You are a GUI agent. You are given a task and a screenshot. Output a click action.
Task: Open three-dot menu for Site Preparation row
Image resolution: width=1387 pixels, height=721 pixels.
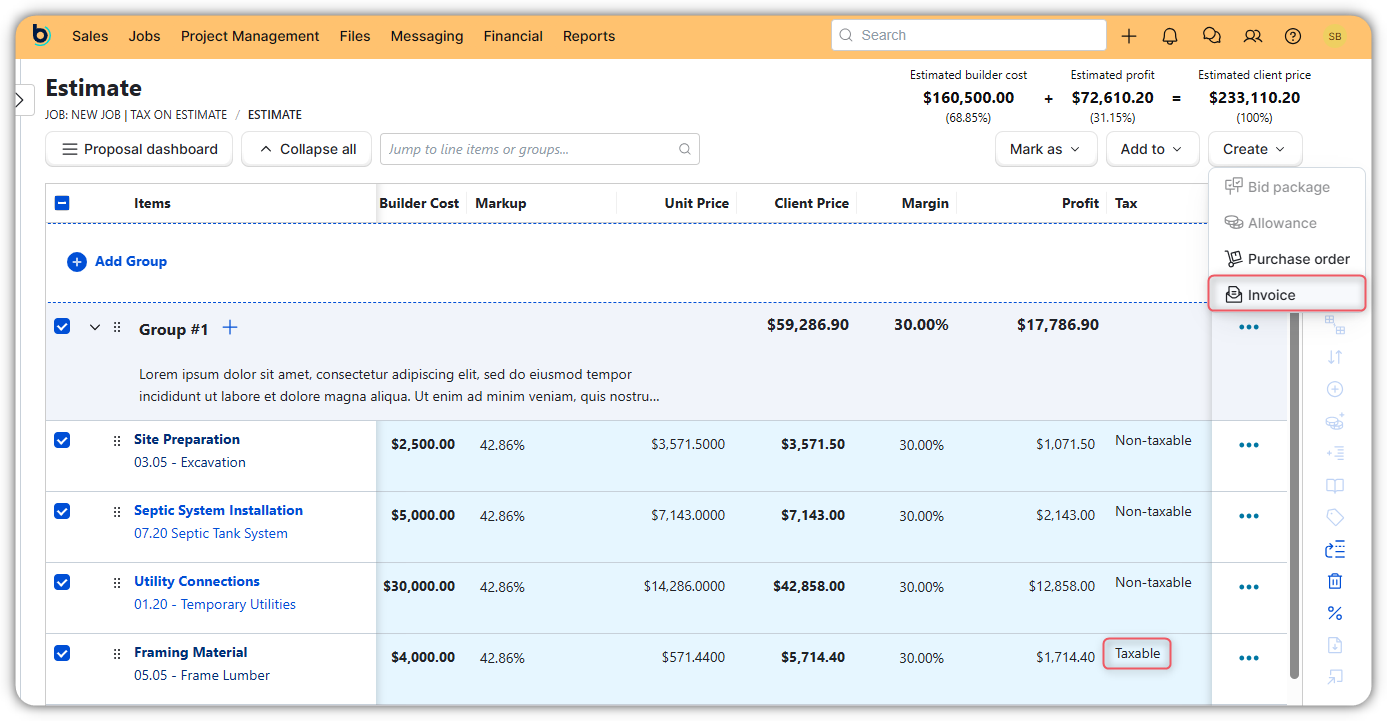(x=1249, y=445)
